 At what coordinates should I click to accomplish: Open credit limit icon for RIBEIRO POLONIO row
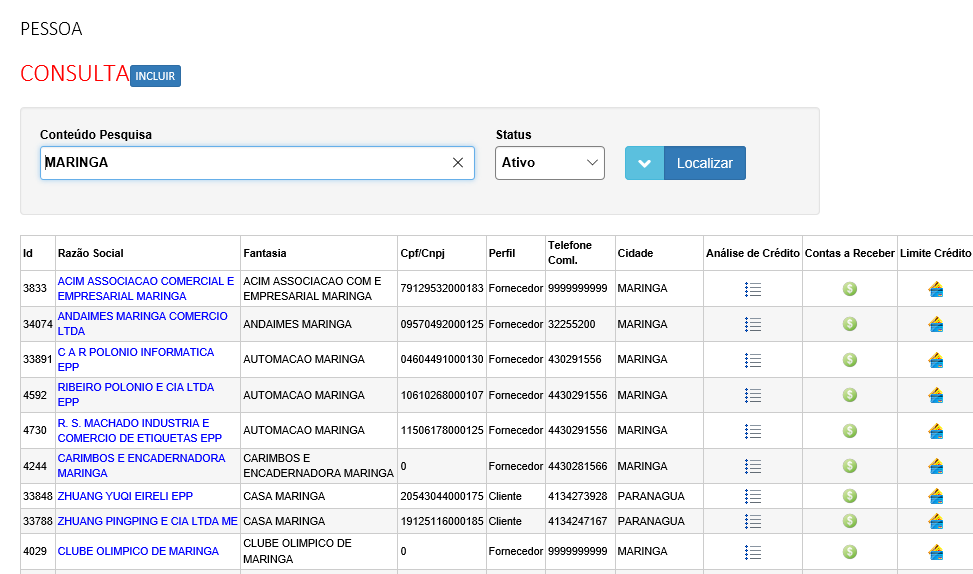click(x=936, y=395)
